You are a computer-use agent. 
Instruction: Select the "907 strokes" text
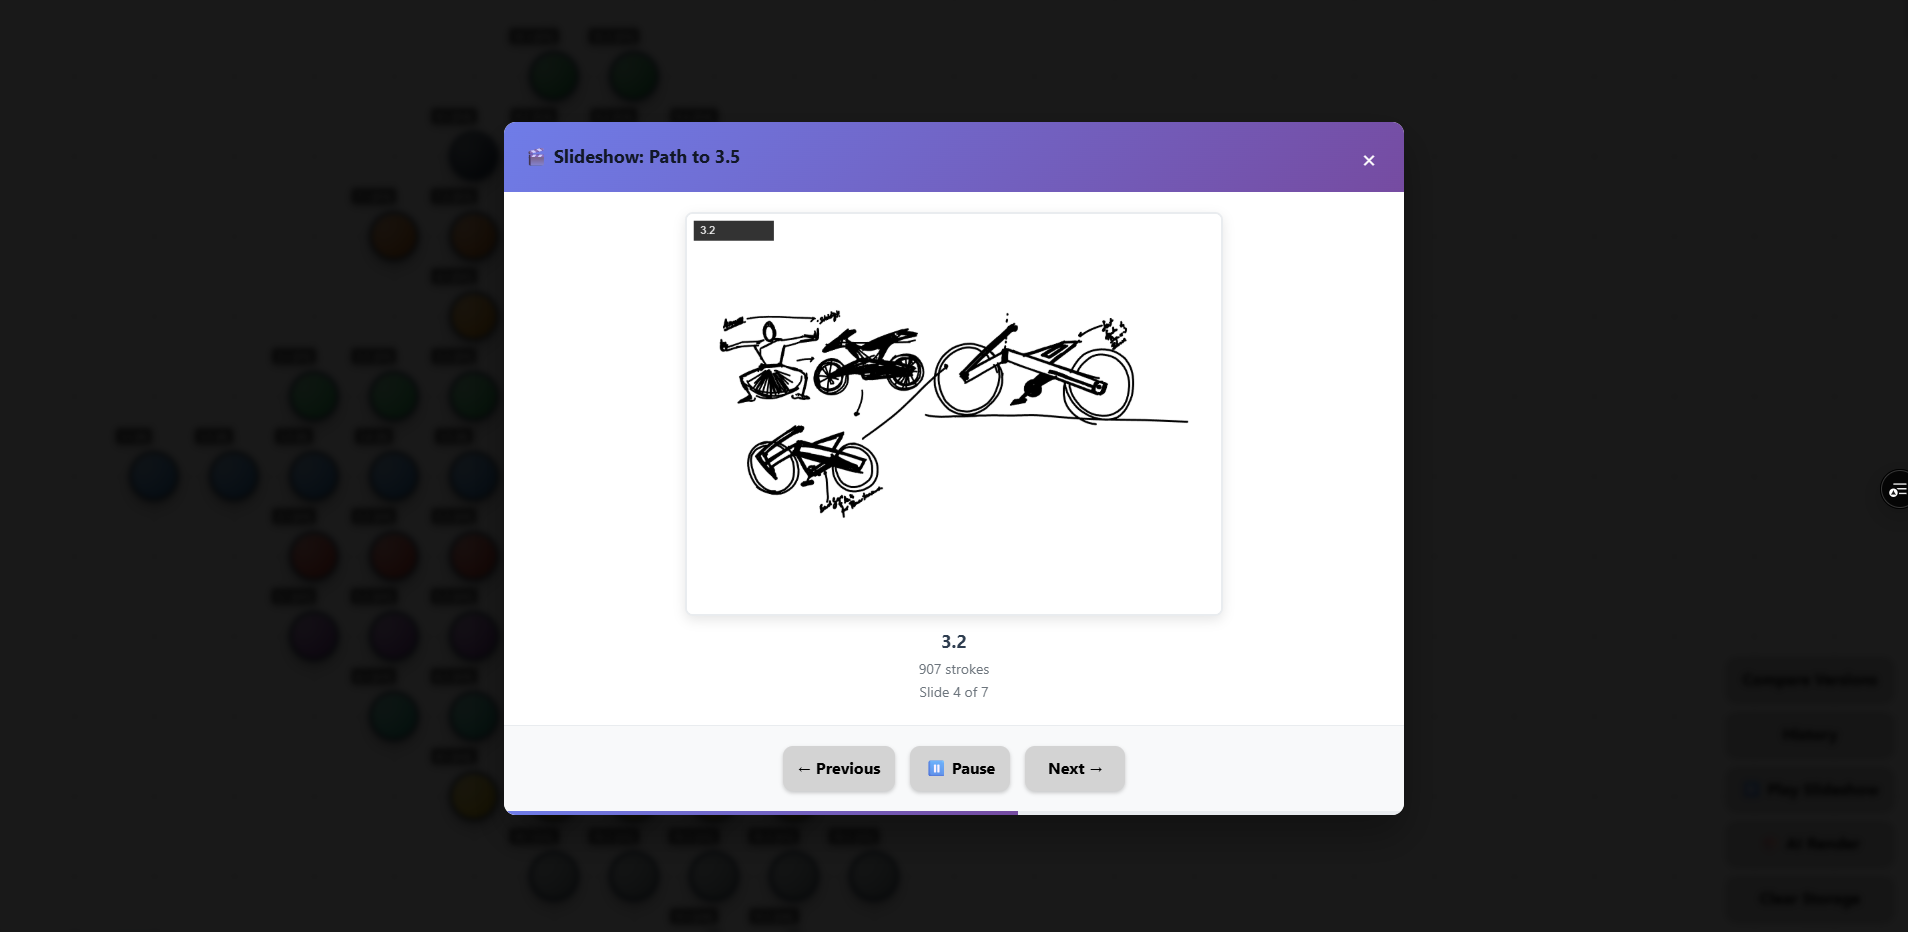click(x=954, y=669)
